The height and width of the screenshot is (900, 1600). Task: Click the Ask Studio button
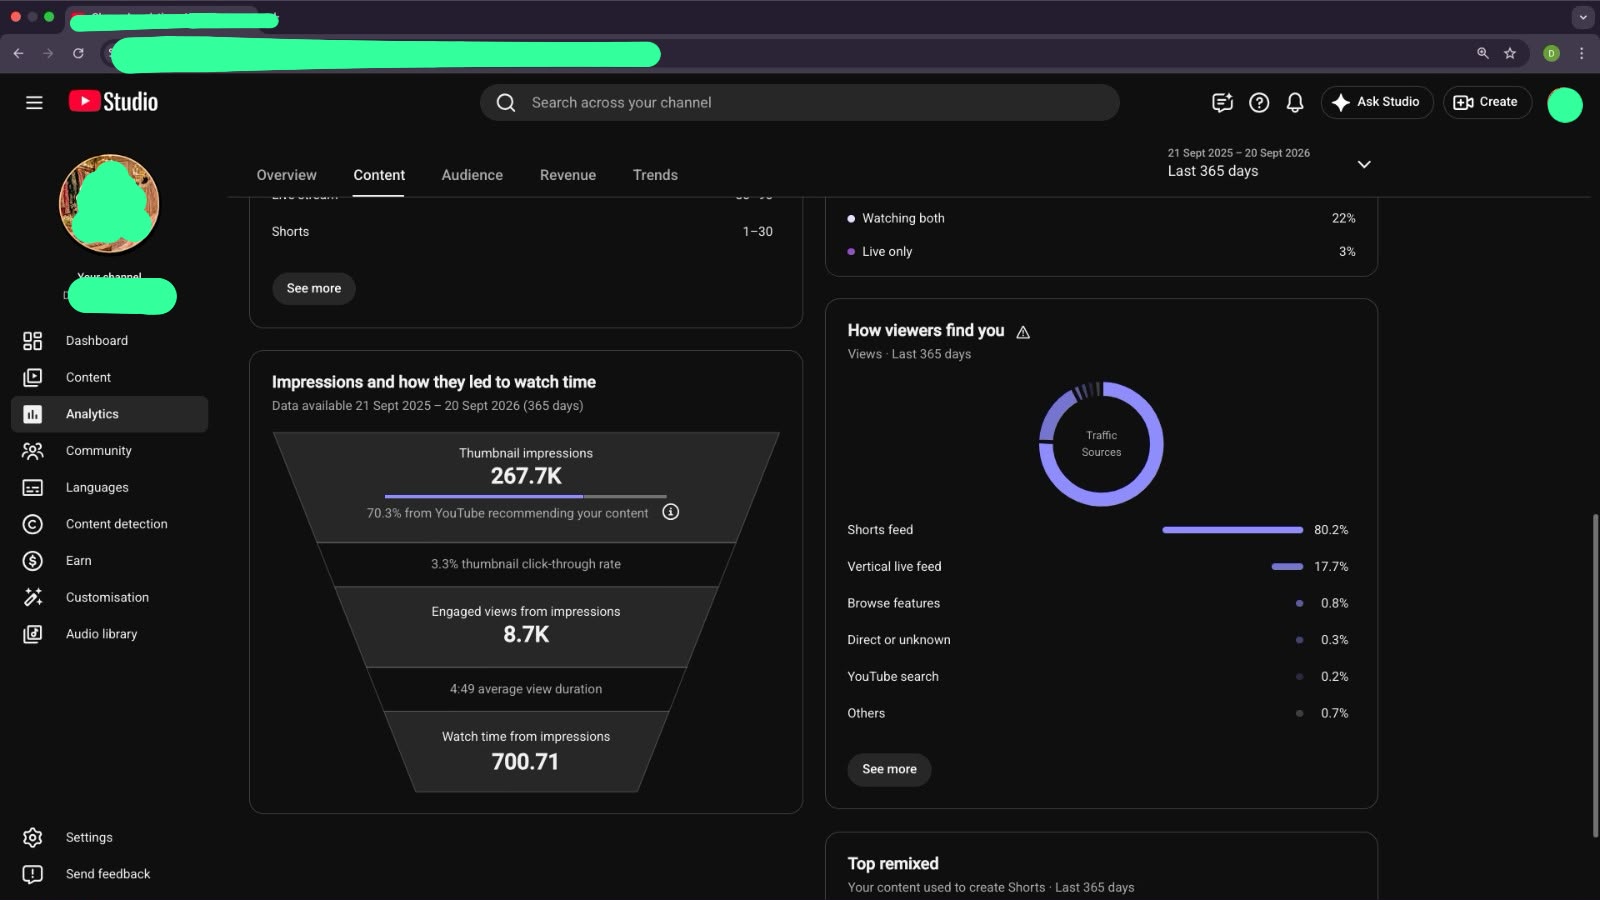[x=1376, y=102]
